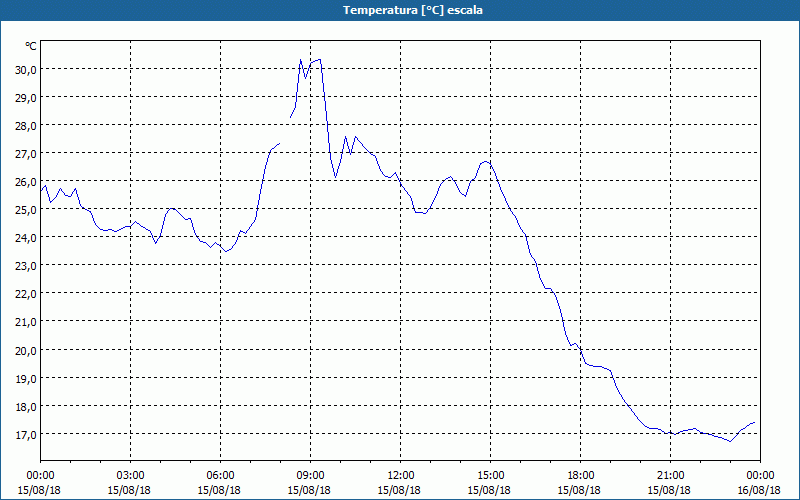The width and height of the screenshot is (800, 500).
Task: Click the curve's local peak near 15:00
Action: 486,161
